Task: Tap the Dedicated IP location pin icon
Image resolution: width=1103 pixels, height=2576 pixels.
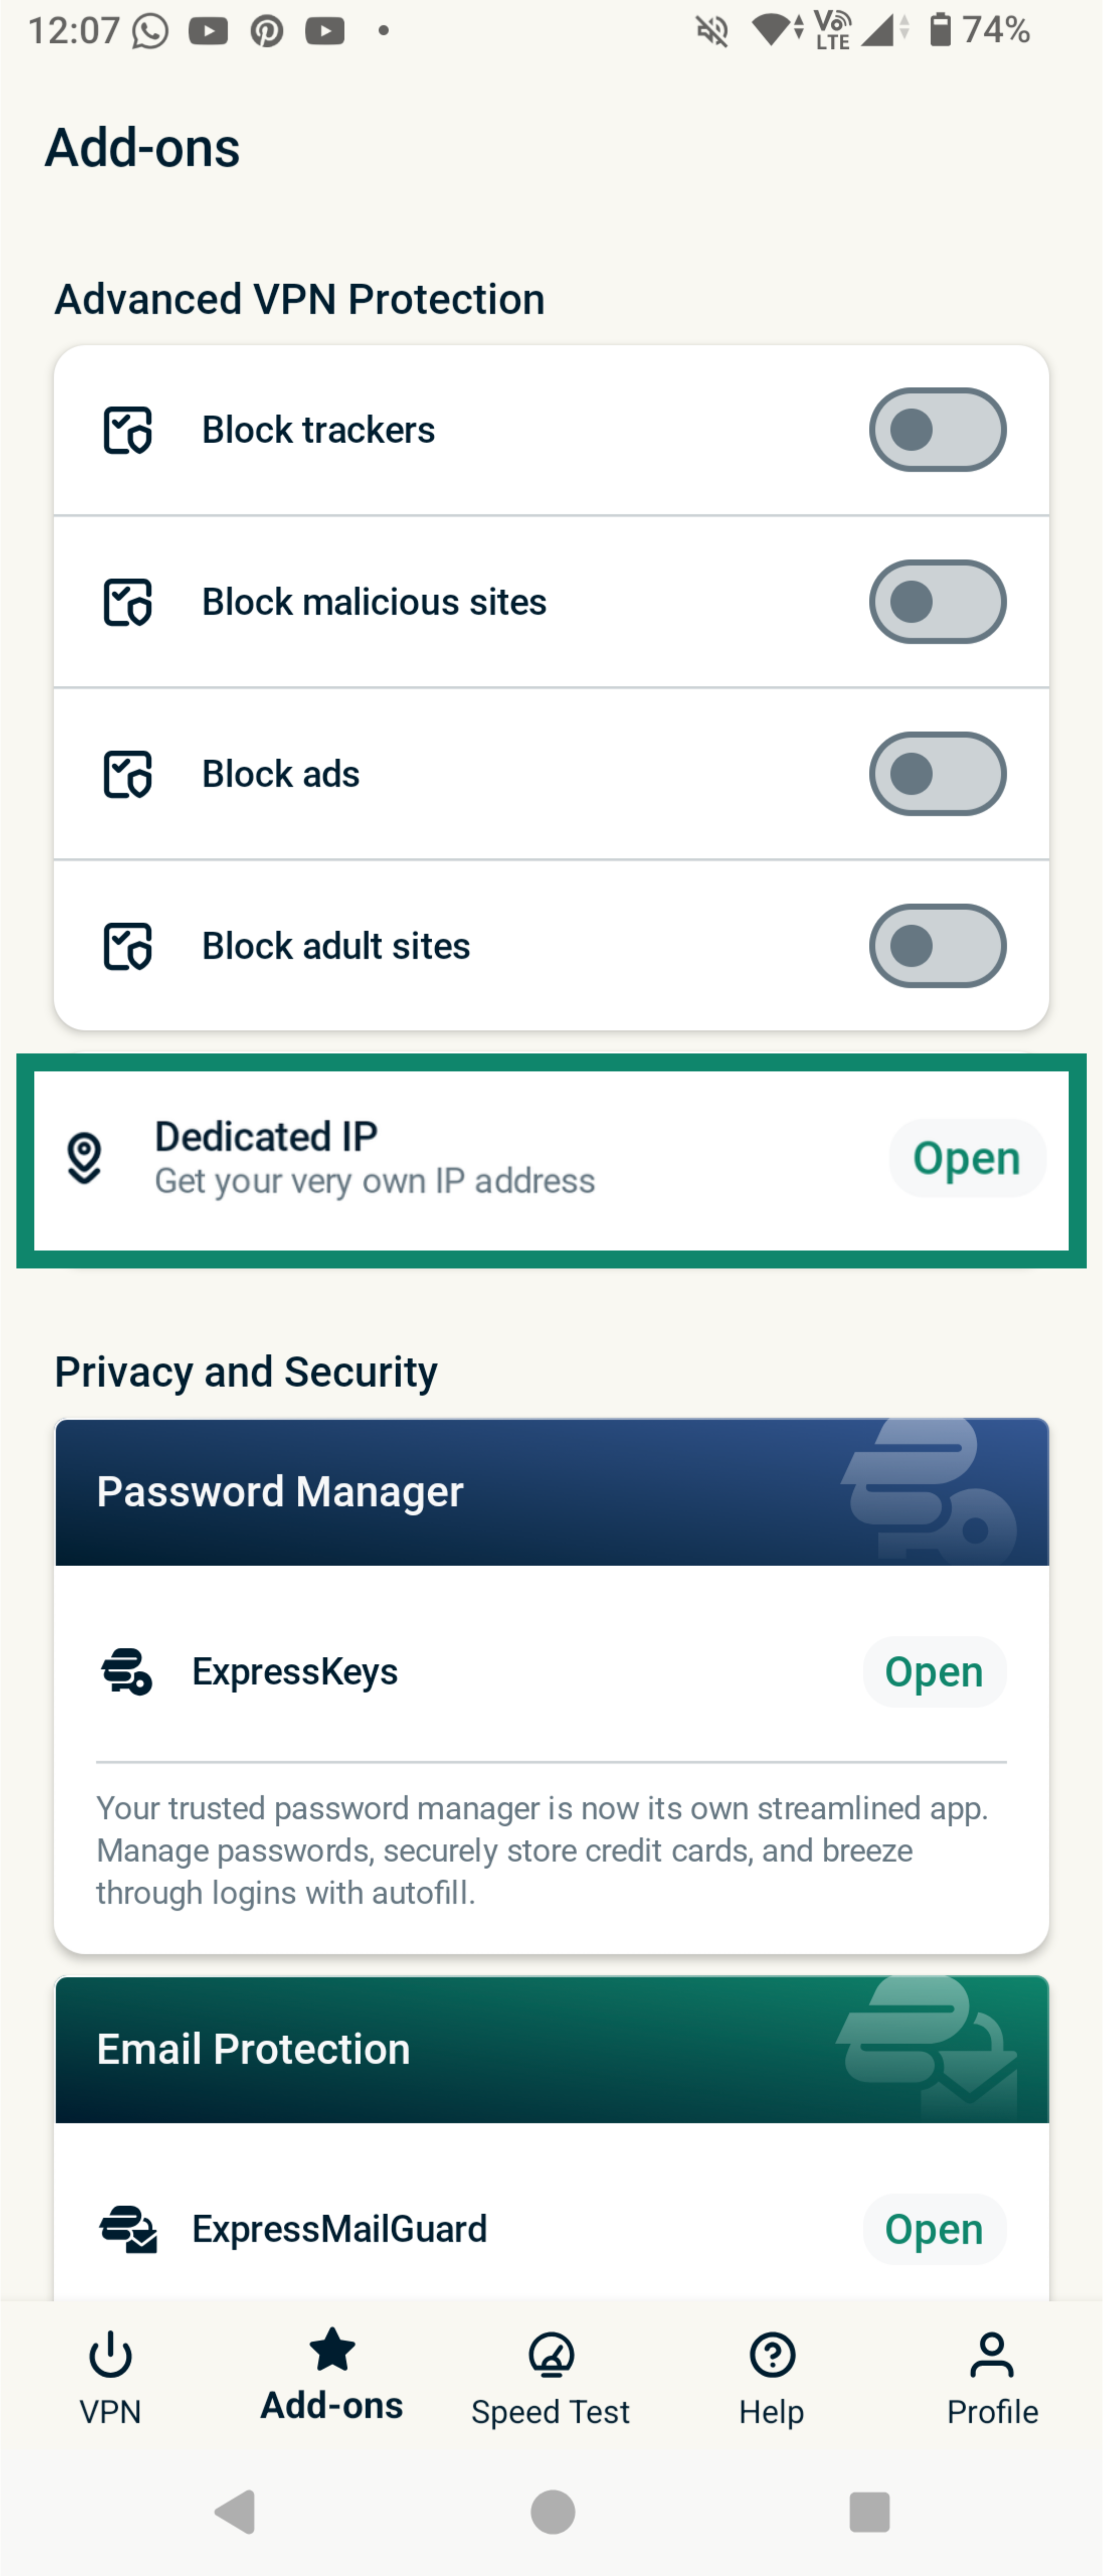Action: pos(85,1158)
